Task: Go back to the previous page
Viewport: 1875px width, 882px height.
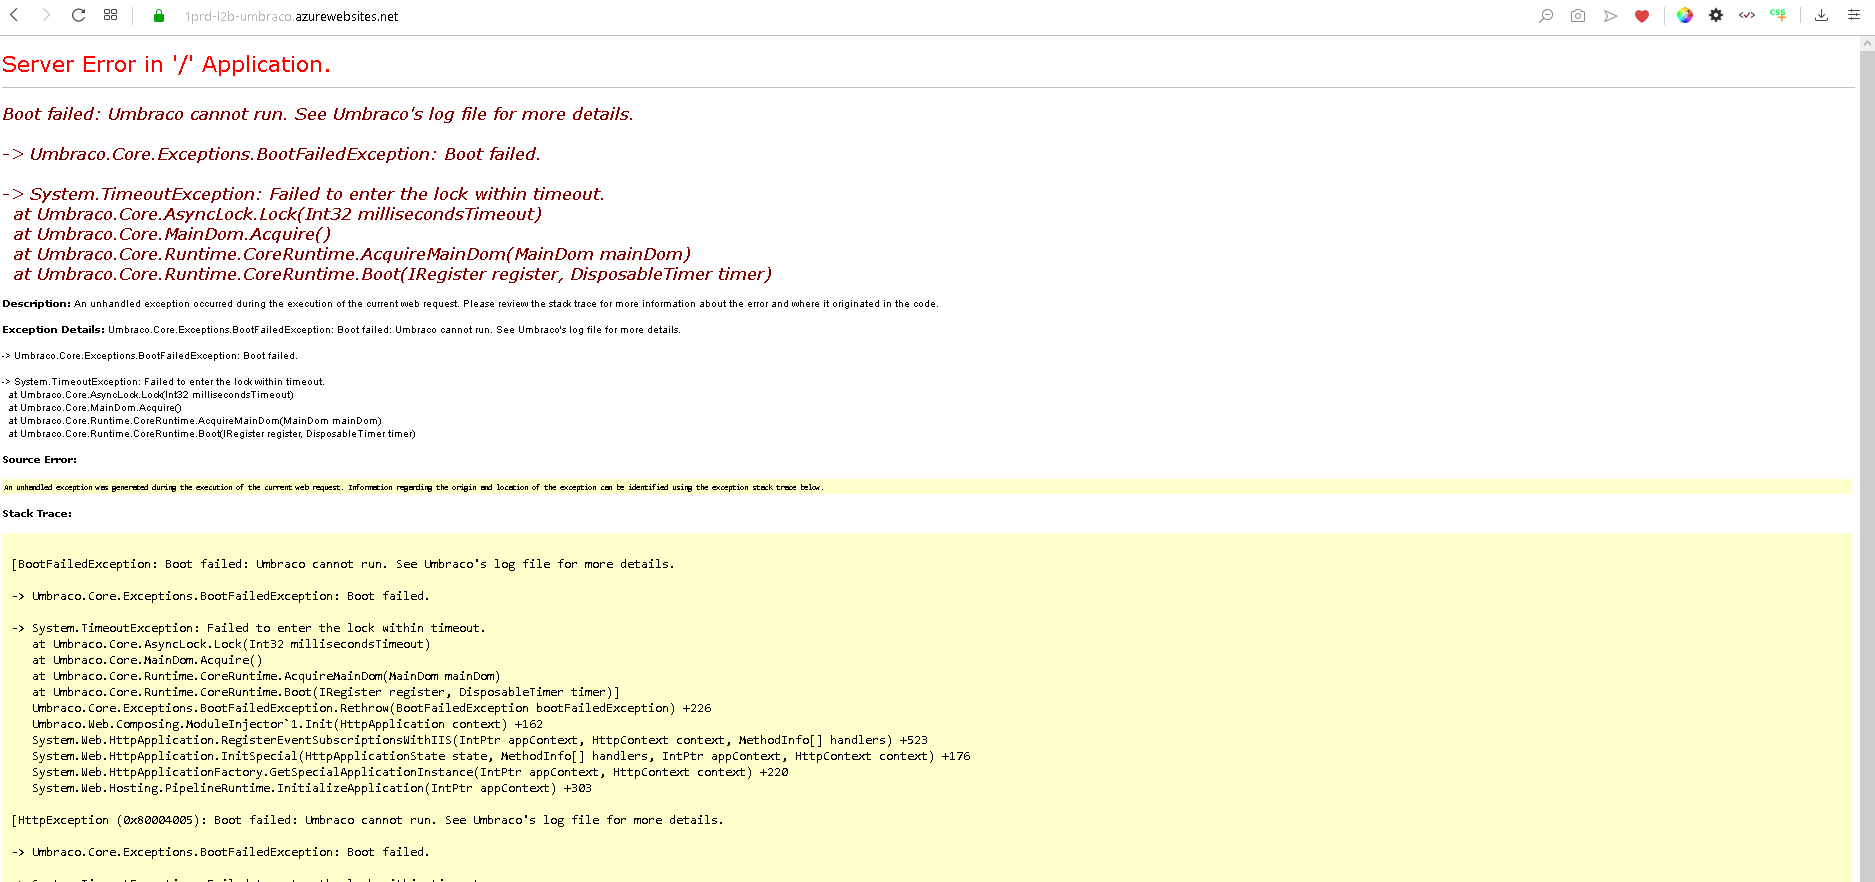Action: pos(14,15)
